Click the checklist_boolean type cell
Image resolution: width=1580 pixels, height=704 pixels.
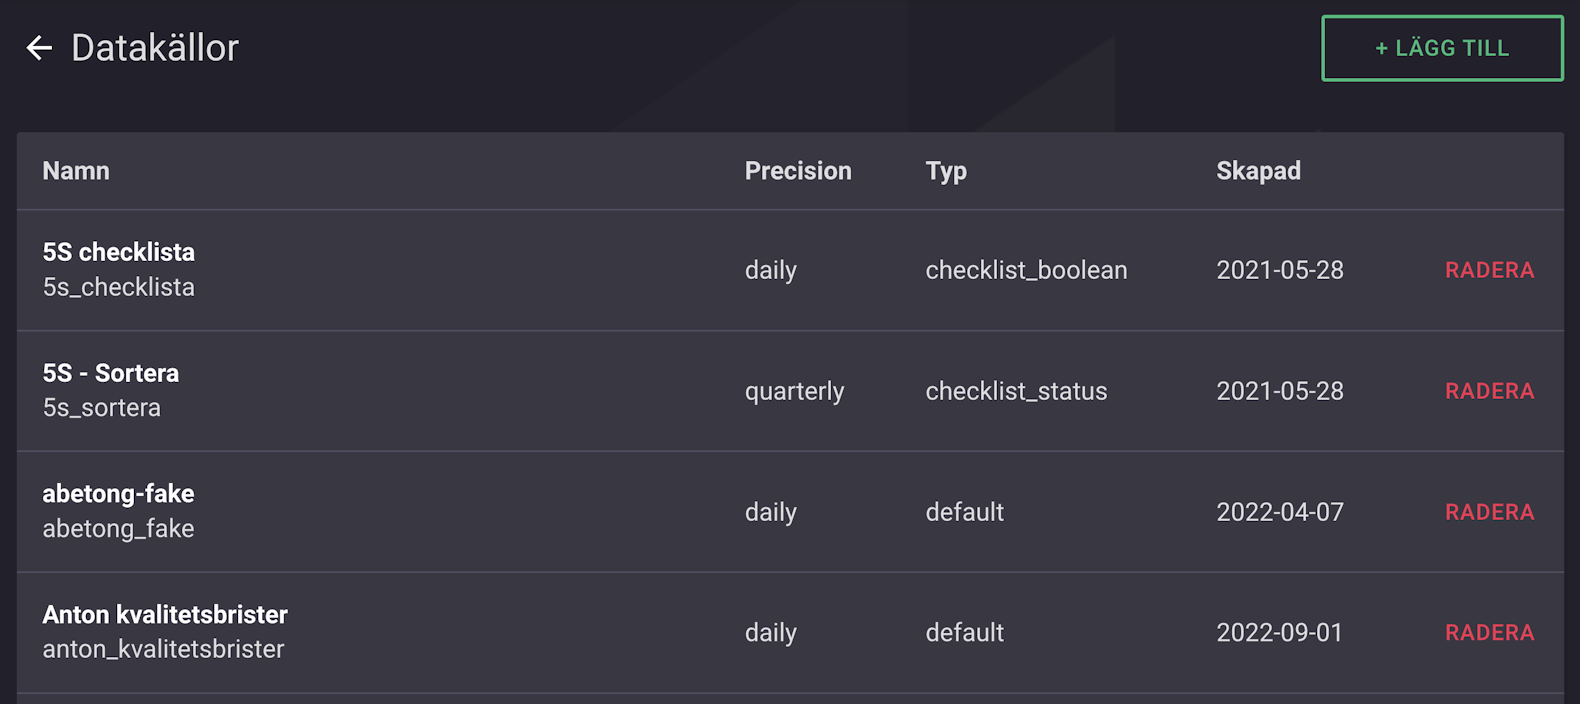[1026, 270]
